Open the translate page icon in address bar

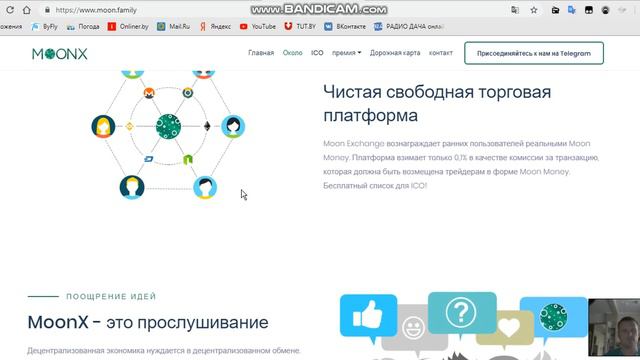point(515,10)
